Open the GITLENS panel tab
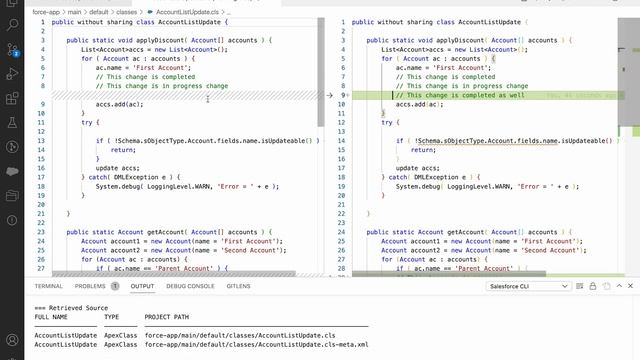The image size is (640, 360). 238,286
